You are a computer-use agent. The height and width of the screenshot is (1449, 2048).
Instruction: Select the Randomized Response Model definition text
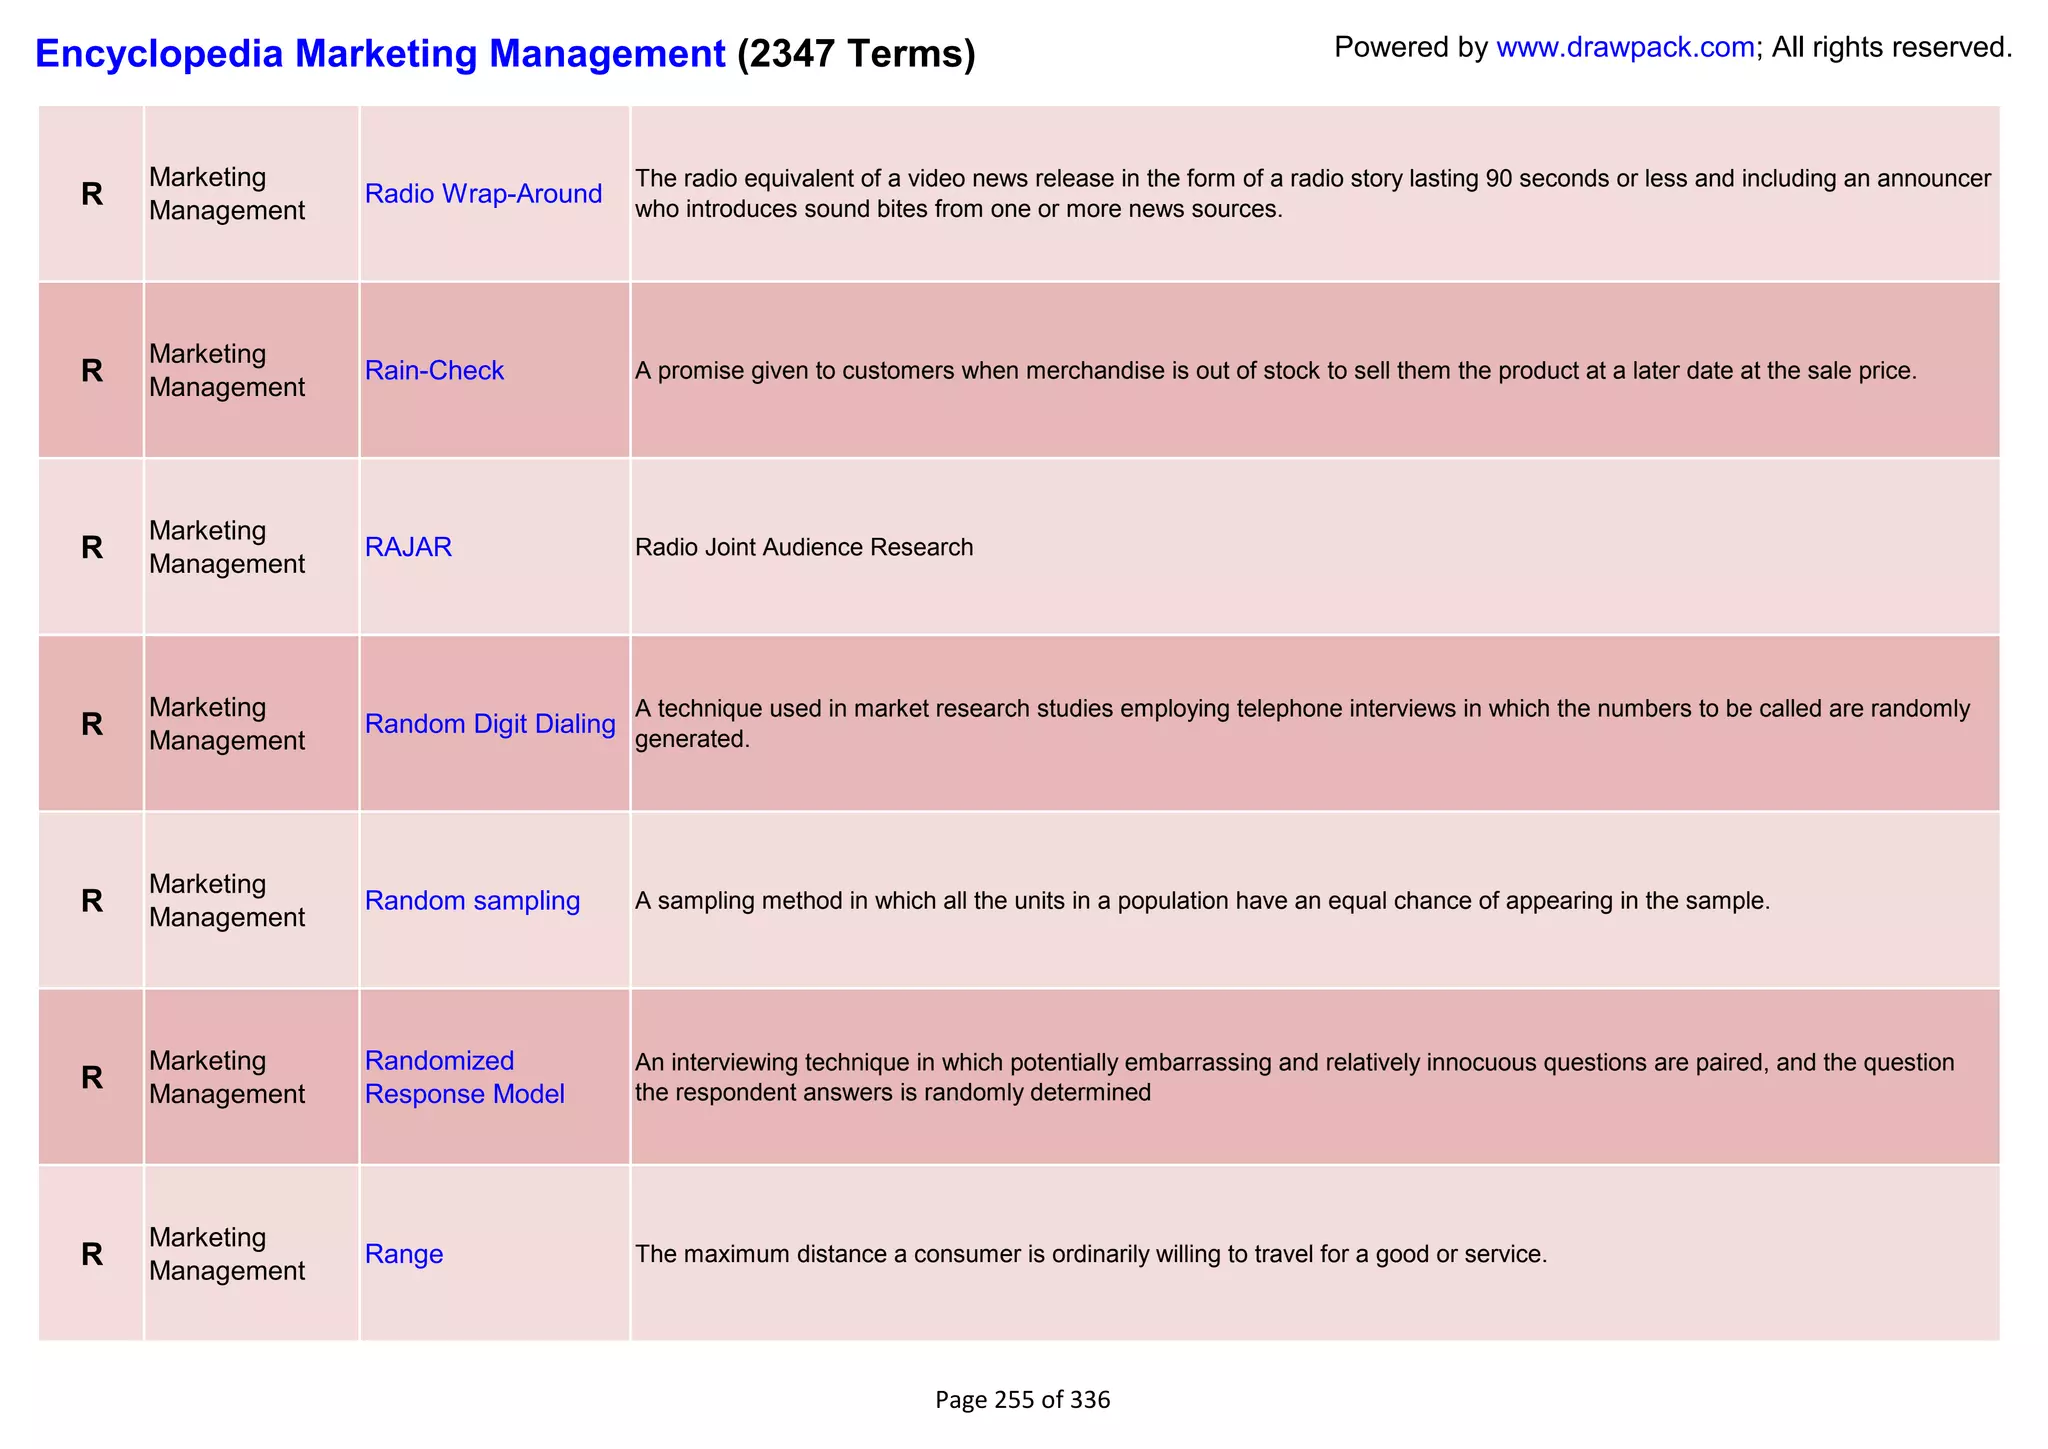point(1294,1077)
